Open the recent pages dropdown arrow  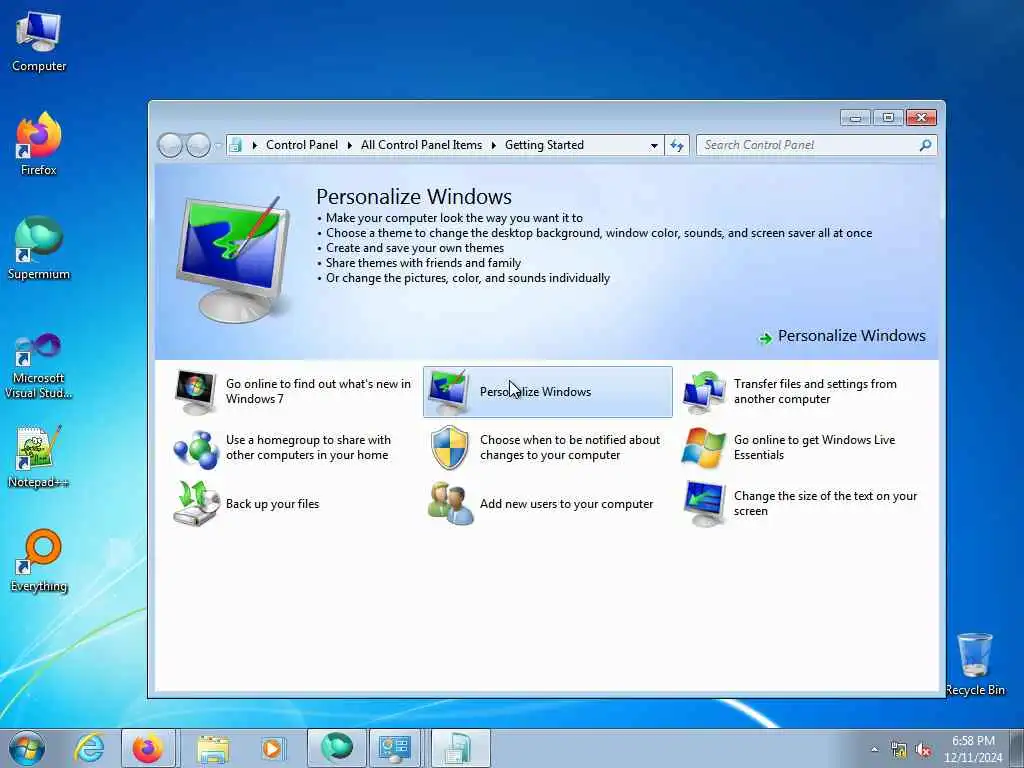coord(218,146)
